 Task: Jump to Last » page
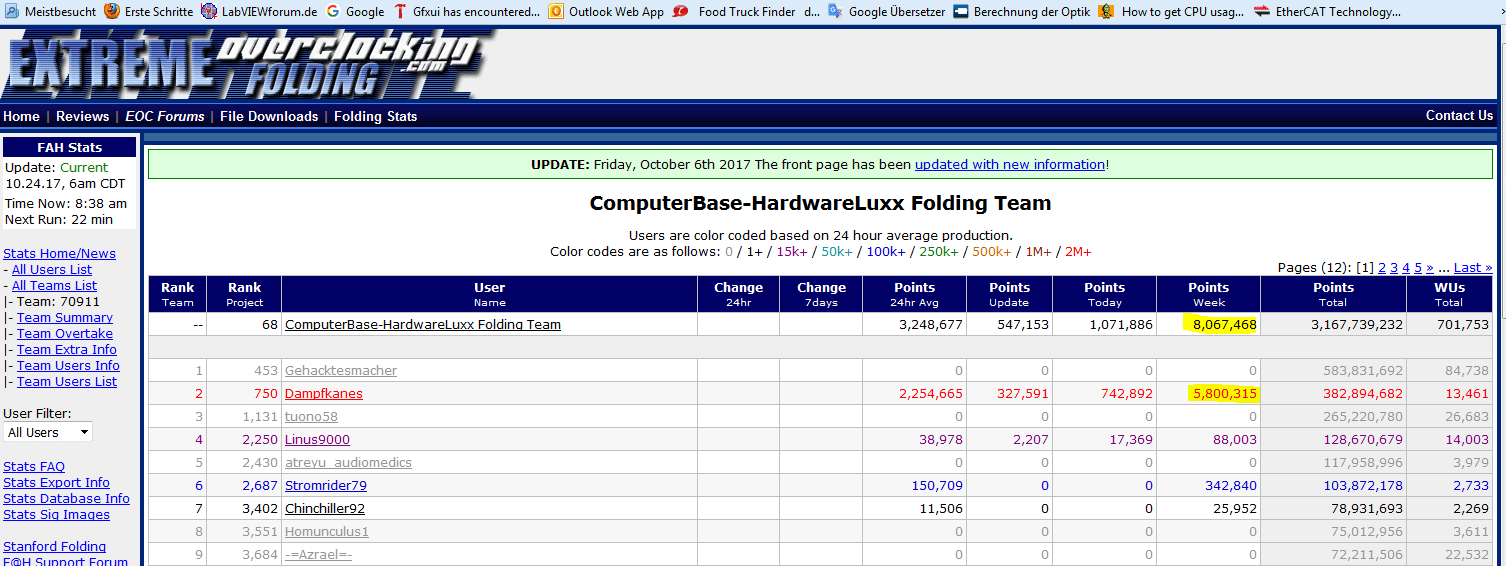pyautogui.click(x=1473, y=267)
